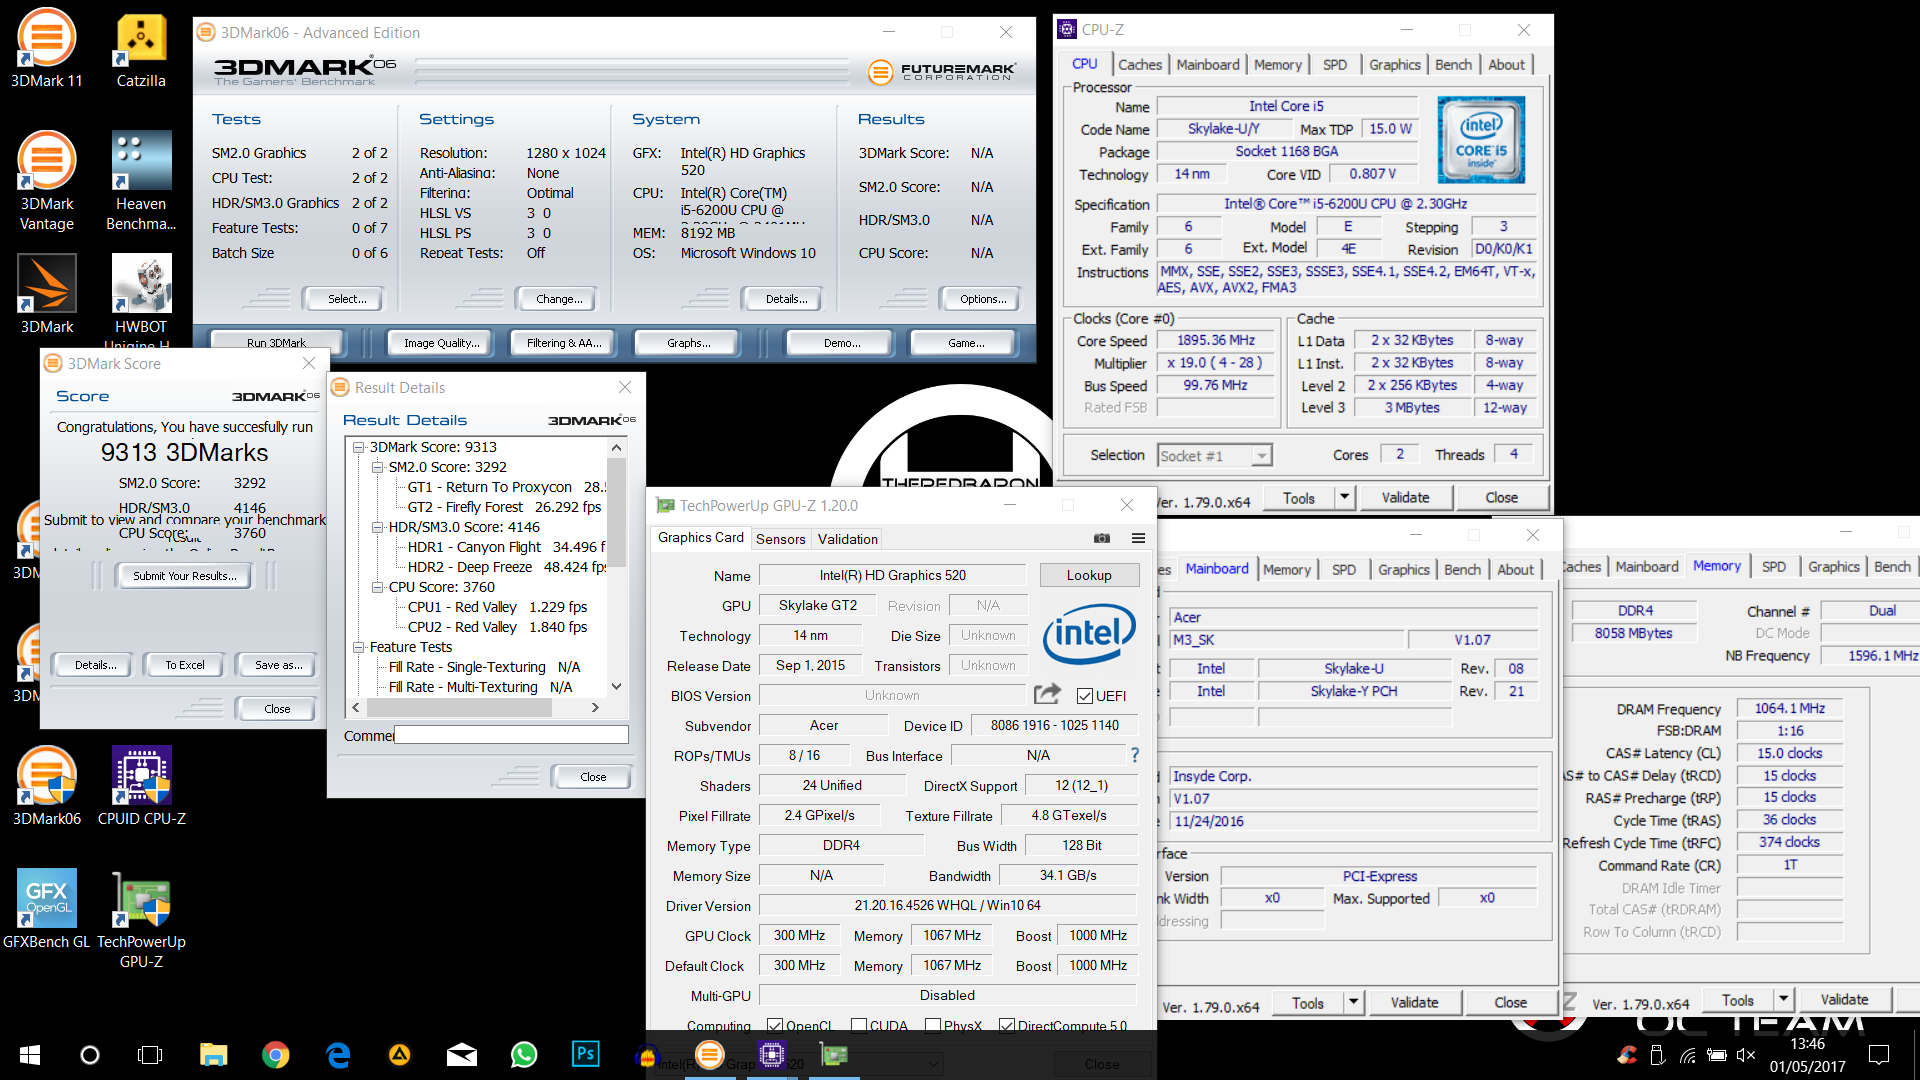Toggle the OpenCL checkbox
The image size is (1920, 1080).
click(x=774, y=1025)
